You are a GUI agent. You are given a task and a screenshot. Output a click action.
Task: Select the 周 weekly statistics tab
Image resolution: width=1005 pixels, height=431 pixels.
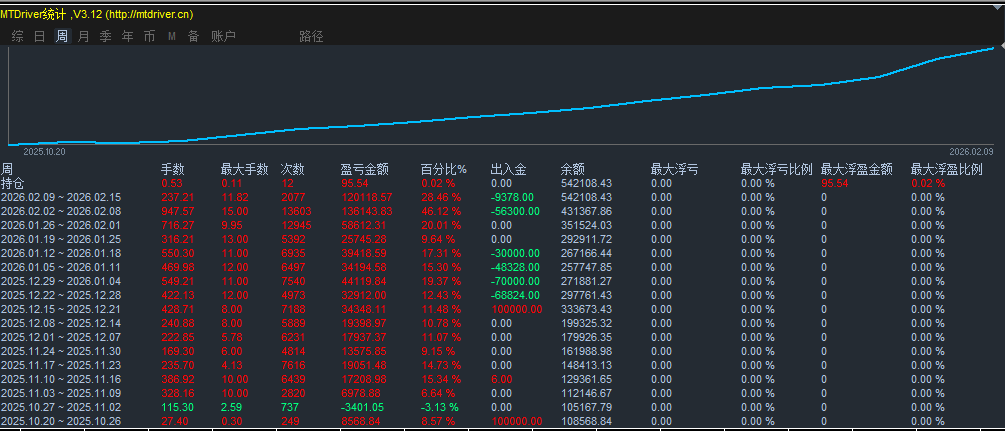click(x=62, y=37)
